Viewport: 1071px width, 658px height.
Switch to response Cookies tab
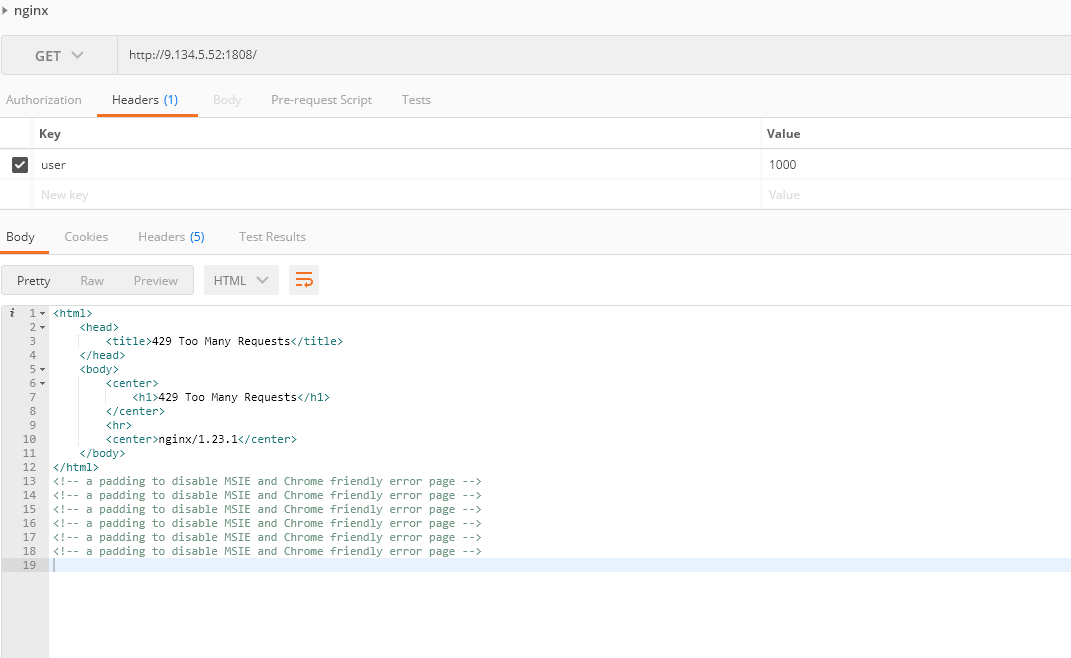point(86,237)
